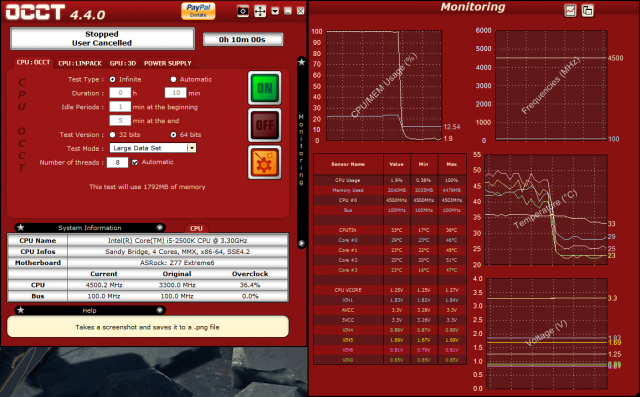This screenshot has width=640, height=397.
Task: Click the windows layout icon in Monitoring header
Action: (587, 11)
